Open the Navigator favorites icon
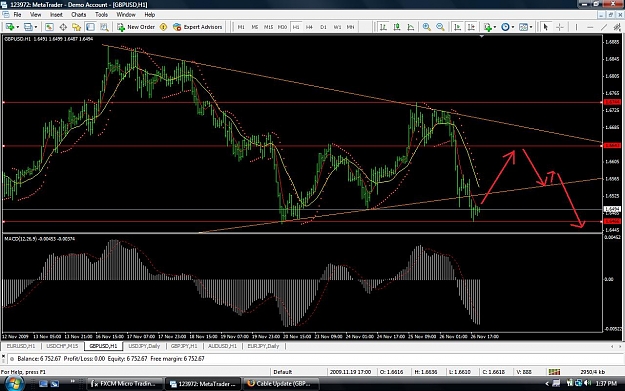The image size is (625, 391). pos(77,27)
